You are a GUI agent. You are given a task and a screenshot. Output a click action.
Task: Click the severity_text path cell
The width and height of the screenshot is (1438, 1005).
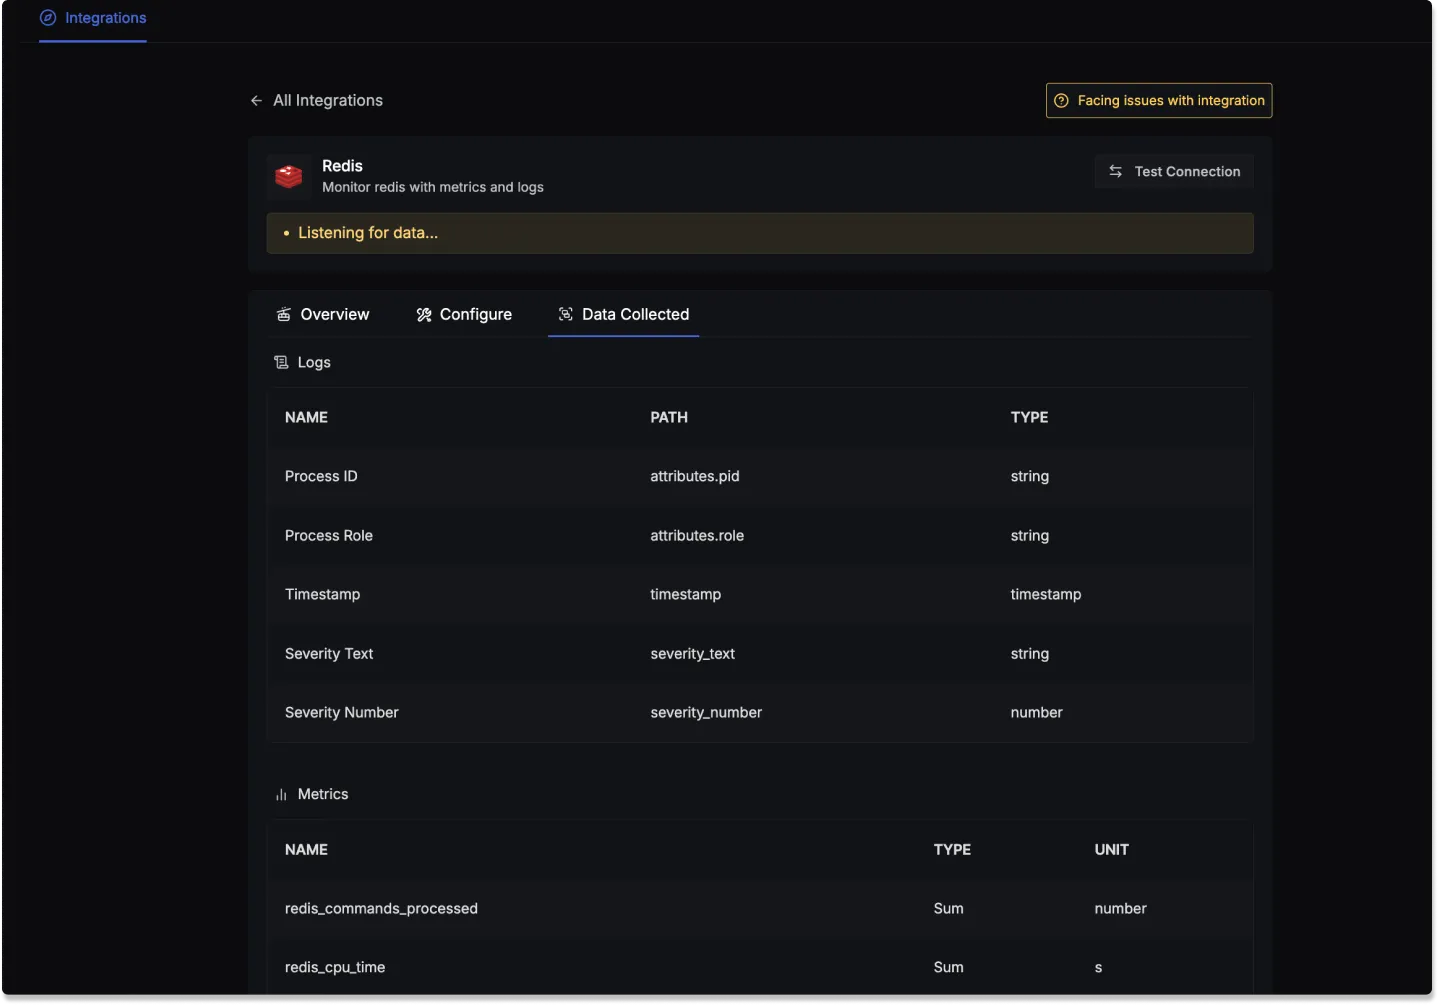(x=693, y=654)
